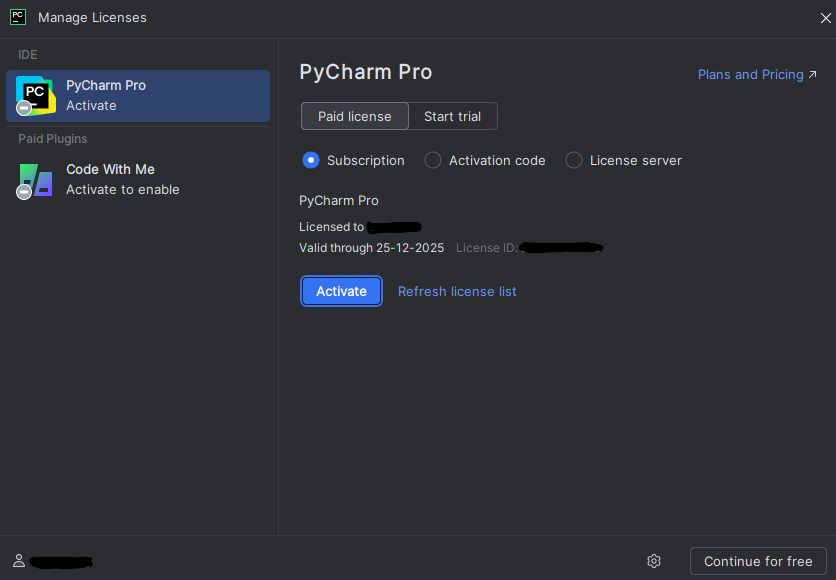
Task: Choose the Activation code option
Action: [x=433, y=160]
